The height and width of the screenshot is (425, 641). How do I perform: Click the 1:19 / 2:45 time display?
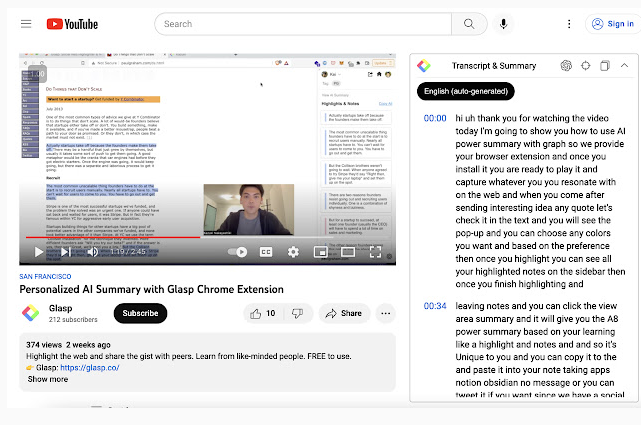128,252
